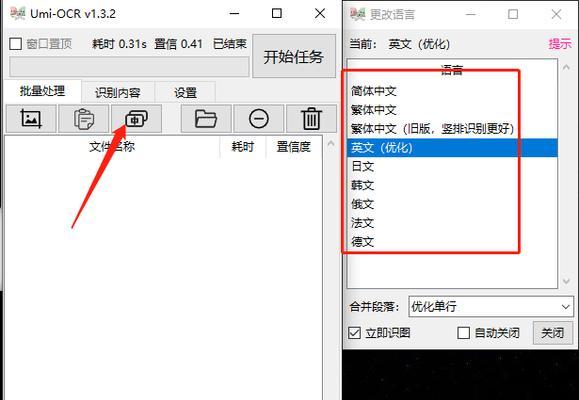
Task: Click the open folder icon
Action: point(206,119)
